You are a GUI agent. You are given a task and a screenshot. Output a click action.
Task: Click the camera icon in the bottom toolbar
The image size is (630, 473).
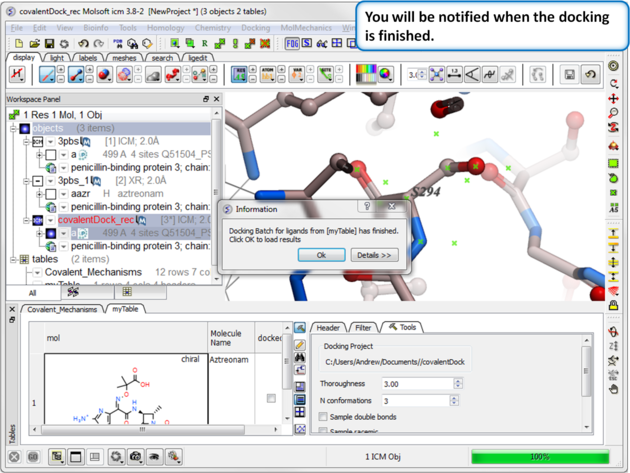[x=135, y=457]
